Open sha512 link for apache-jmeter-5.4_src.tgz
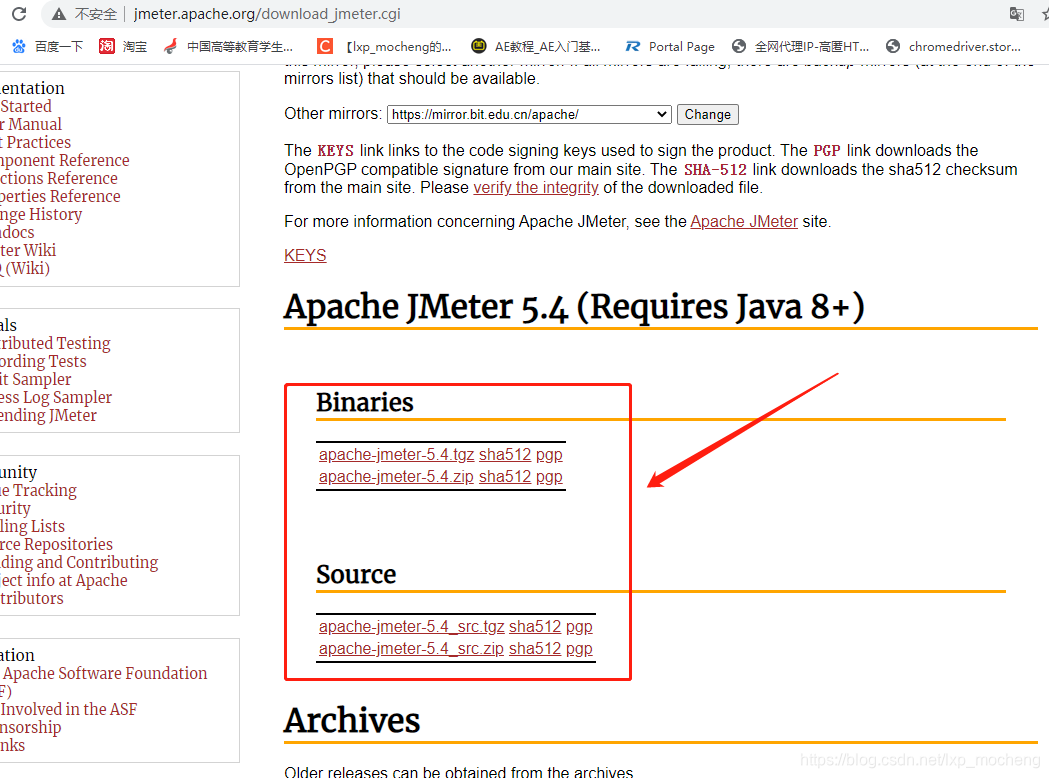 tap(535, 627)
